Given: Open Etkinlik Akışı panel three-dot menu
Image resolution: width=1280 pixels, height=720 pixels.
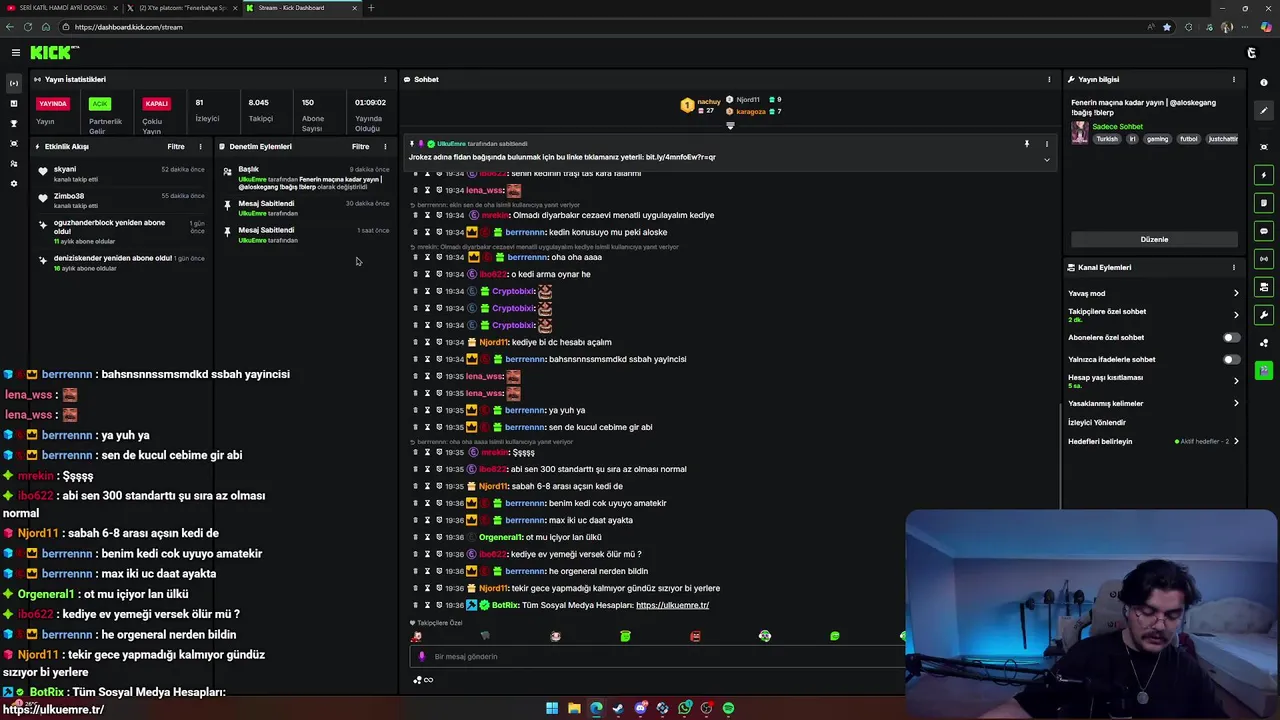Looking at the screenshot, I should (x=200, y=147).
